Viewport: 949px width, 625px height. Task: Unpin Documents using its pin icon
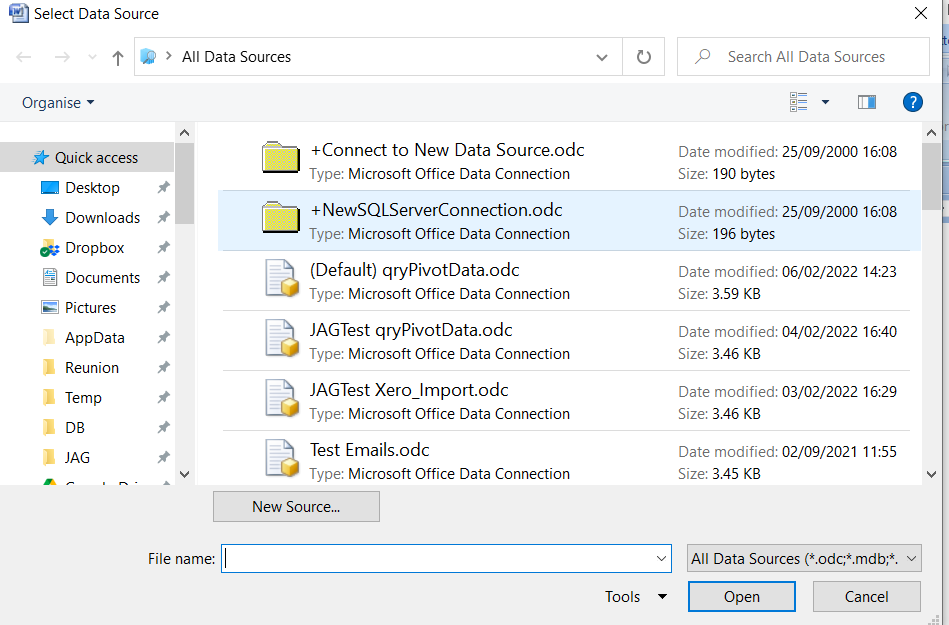163,278
